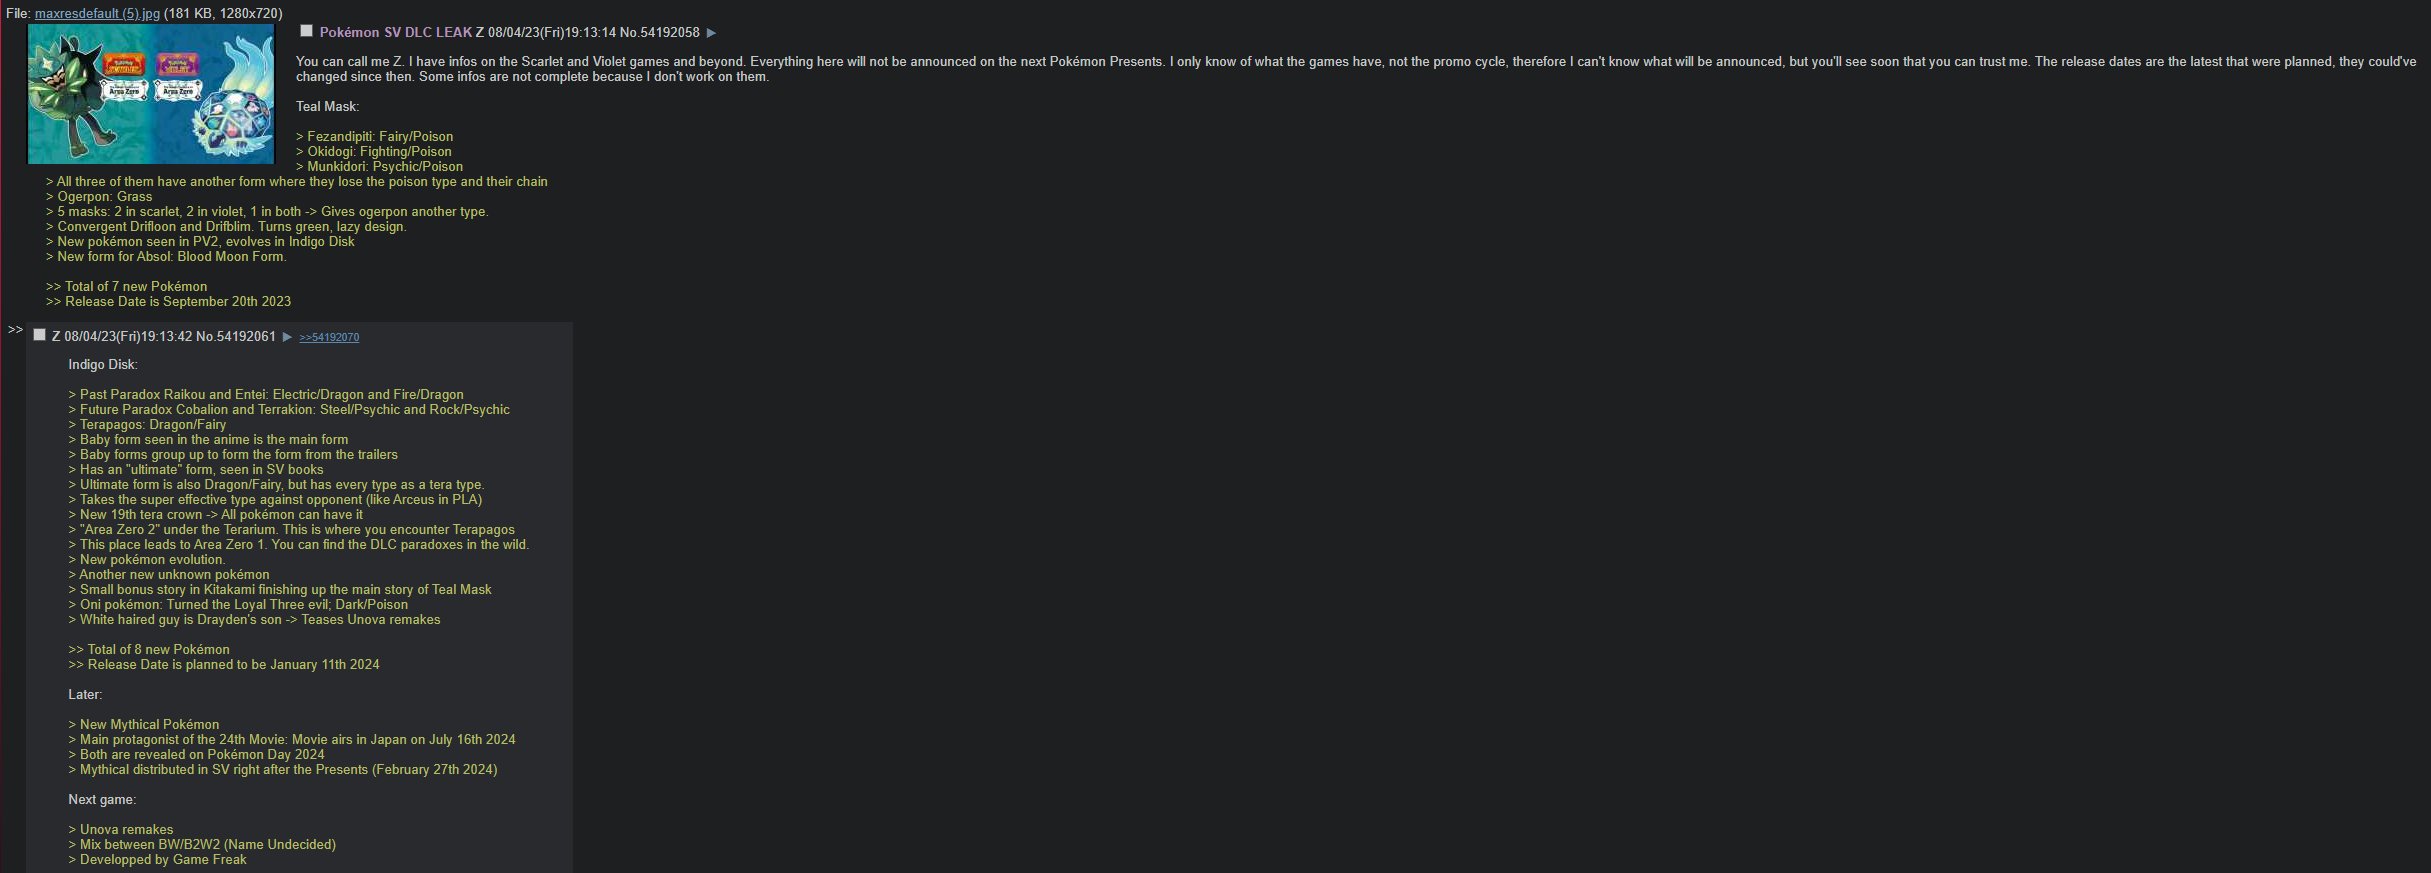2431x873 pixels.
Task: Open post menu arrow after No.54192058
Action: [x=711, y=33]
